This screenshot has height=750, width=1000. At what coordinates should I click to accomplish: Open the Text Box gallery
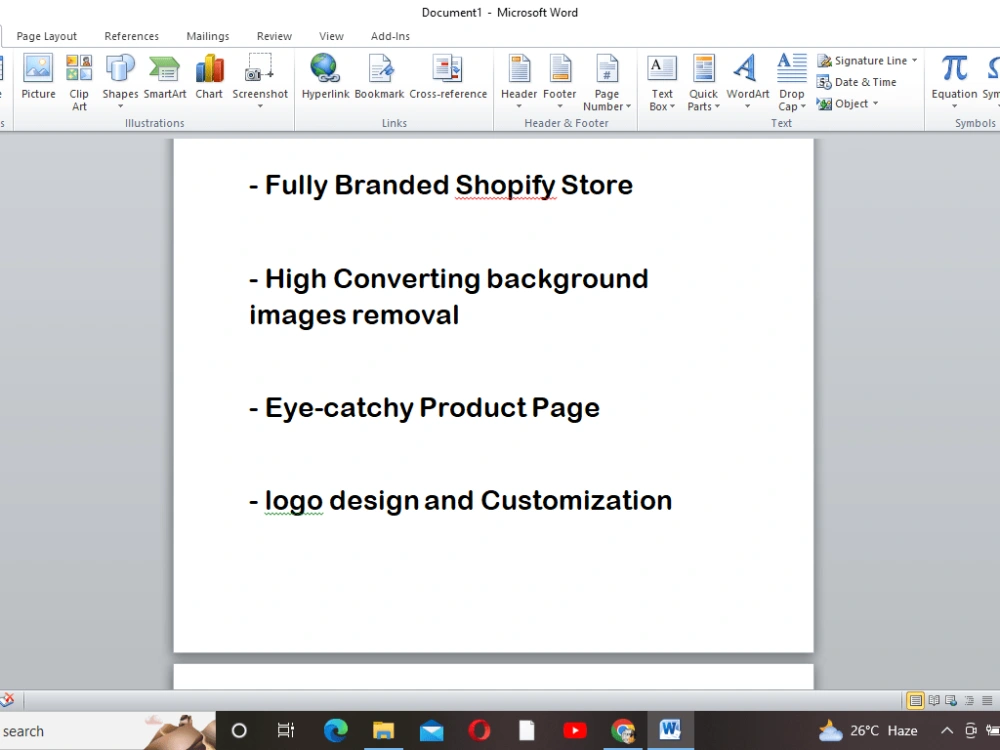point(662,83)
